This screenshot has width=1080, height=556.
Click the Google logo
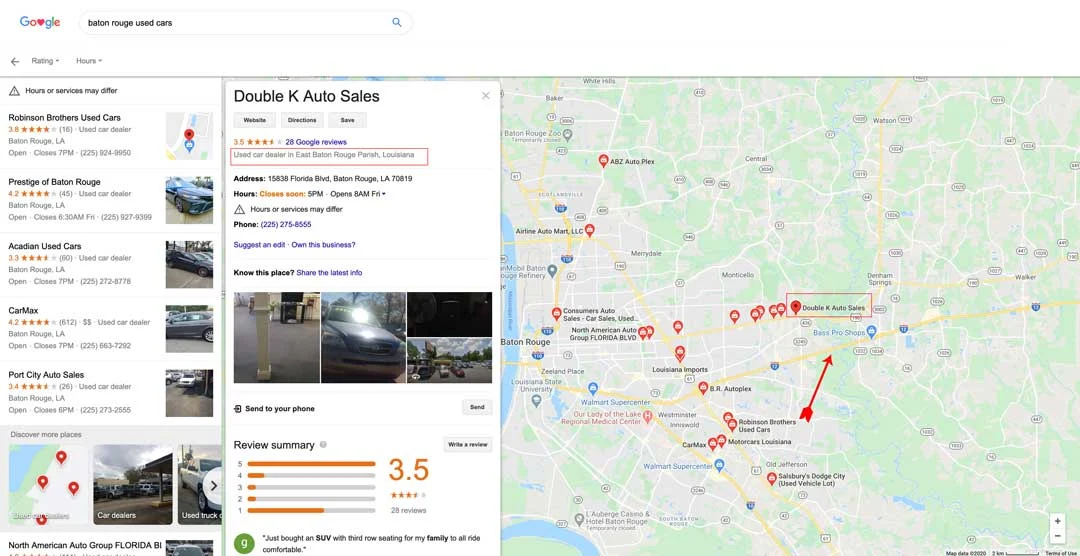(x=40, y=22)
